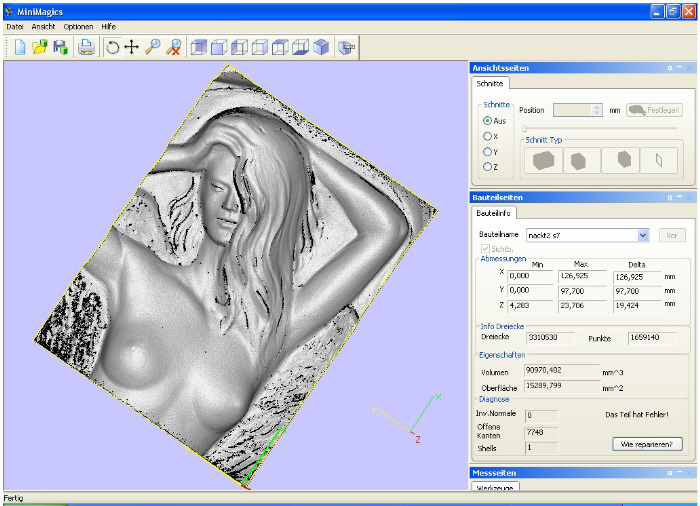Click the Save toolbar icon

click(60, 47)
